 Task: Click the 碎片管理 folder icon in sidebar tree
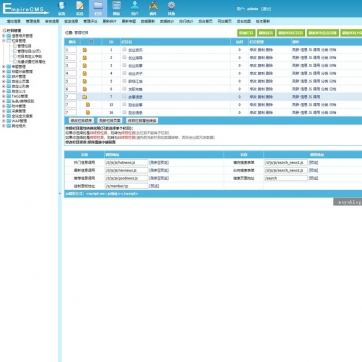point(9,76)
